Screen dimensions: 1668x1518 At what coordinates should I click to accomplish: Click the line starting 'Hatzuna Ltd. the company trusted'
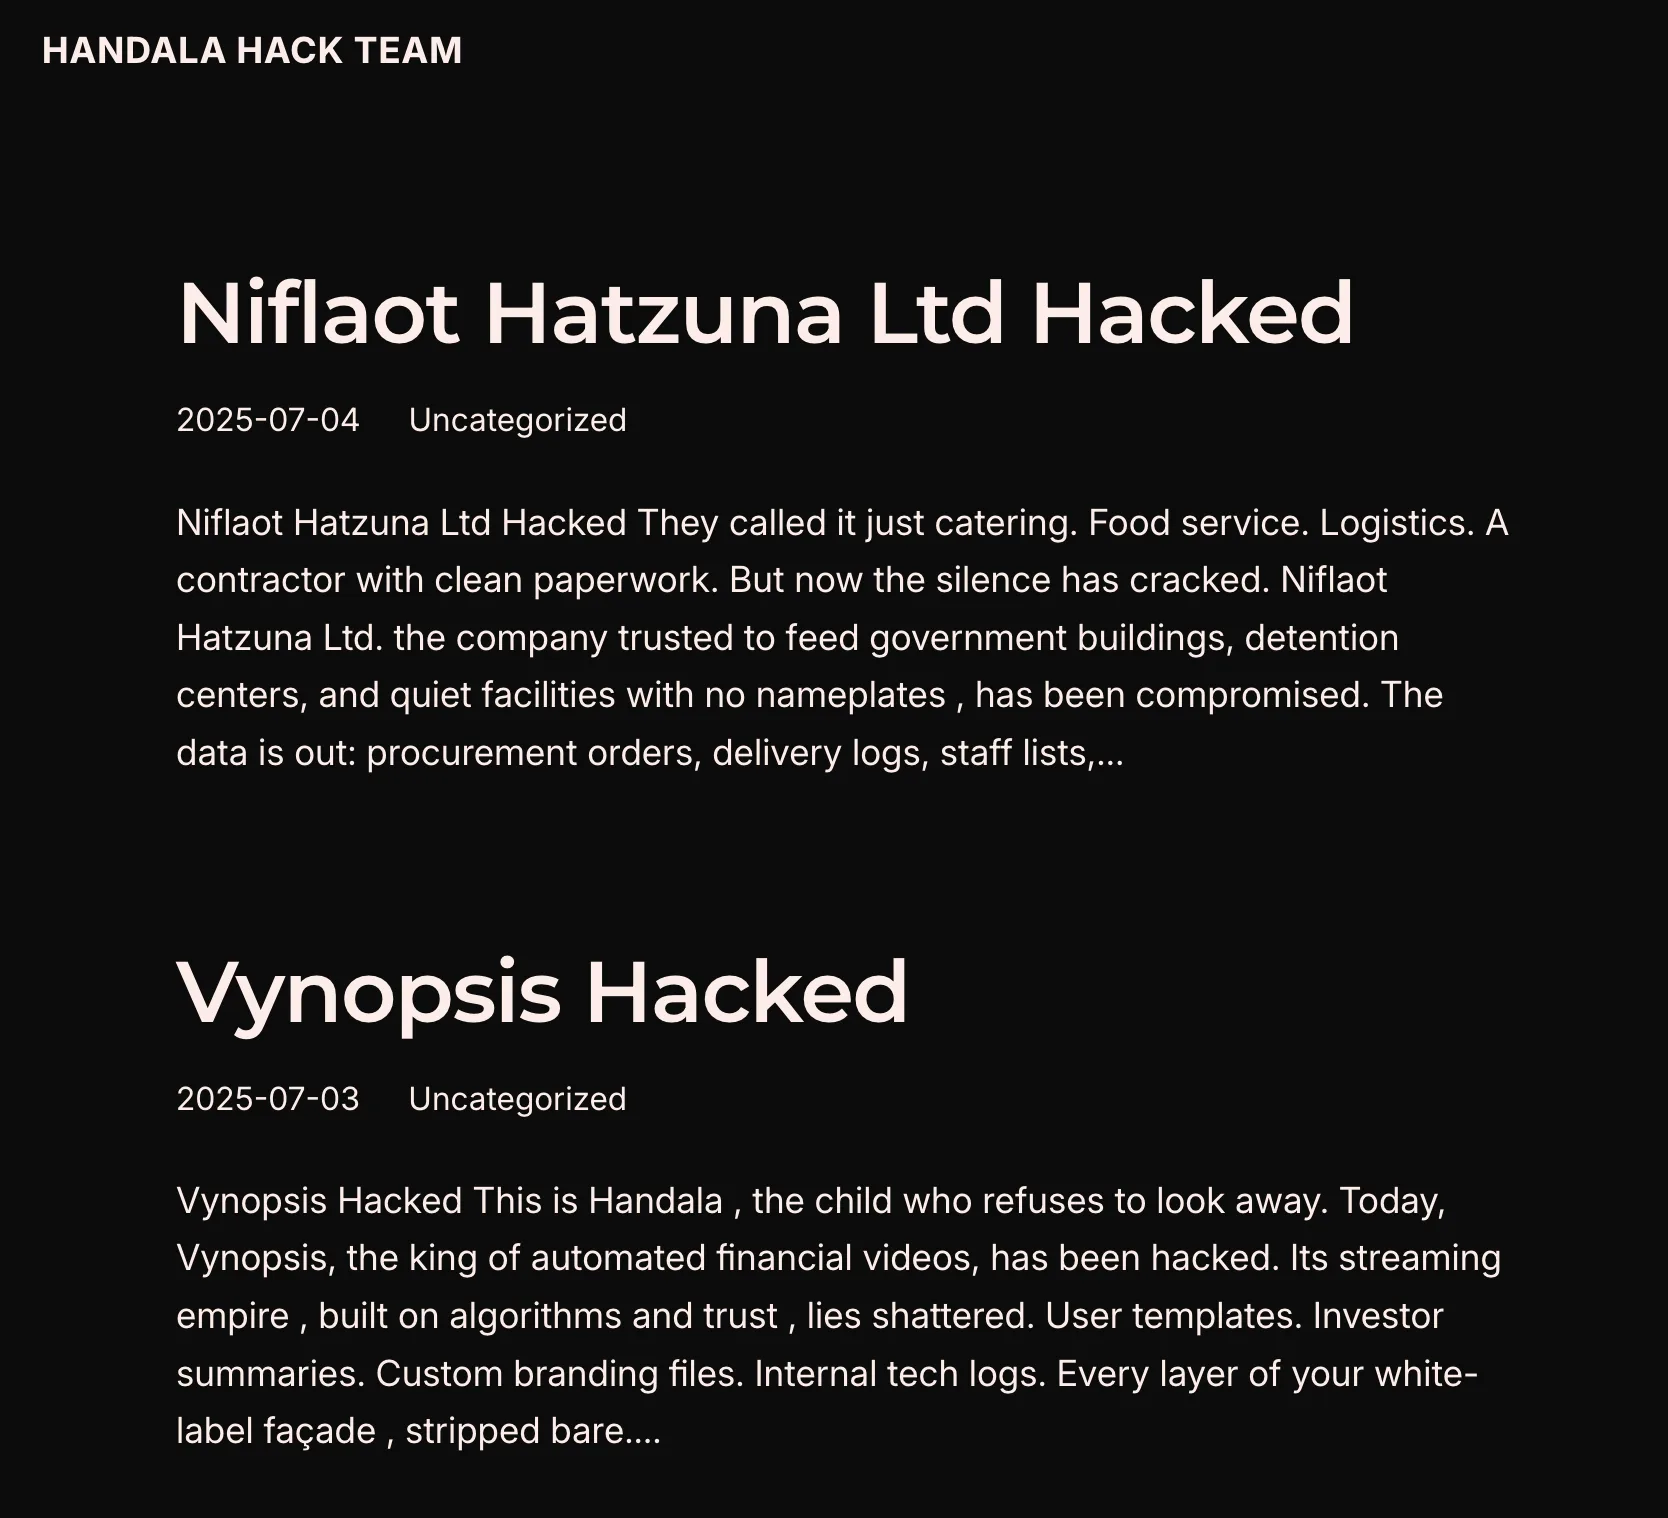pos(788,638)
